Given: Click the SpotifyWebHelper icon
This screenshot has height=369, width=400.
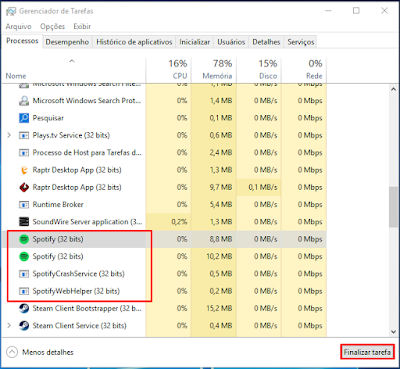Looking at the screenshot, I should pos(24,291).
